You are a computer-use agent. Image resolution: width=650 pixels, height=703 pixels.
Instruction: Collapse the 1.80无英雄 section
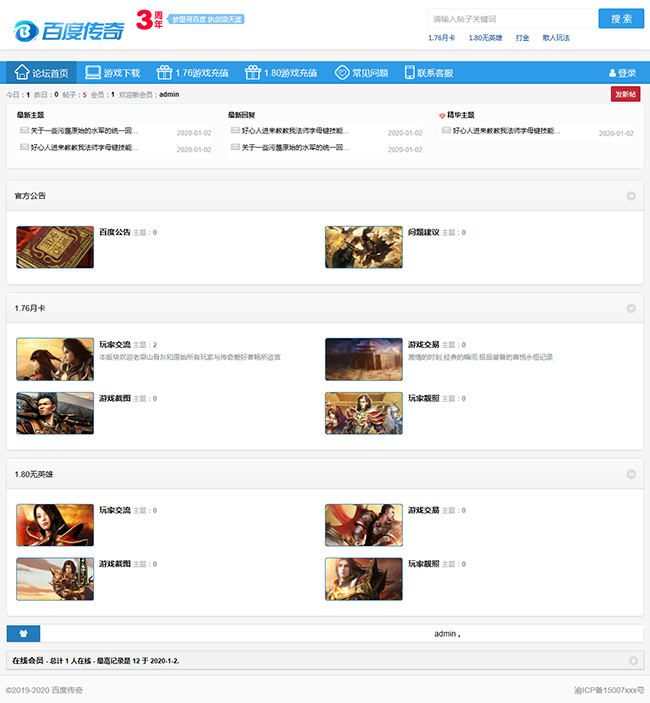click(631, 474)
